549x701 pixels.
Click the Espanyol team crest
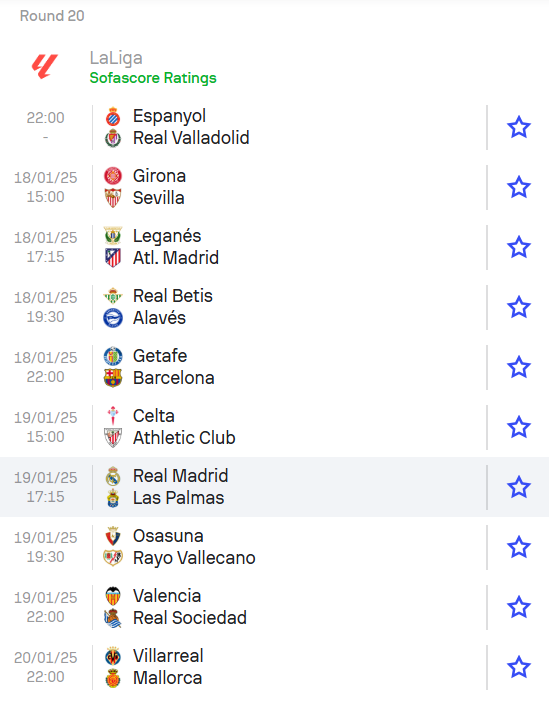113,116
